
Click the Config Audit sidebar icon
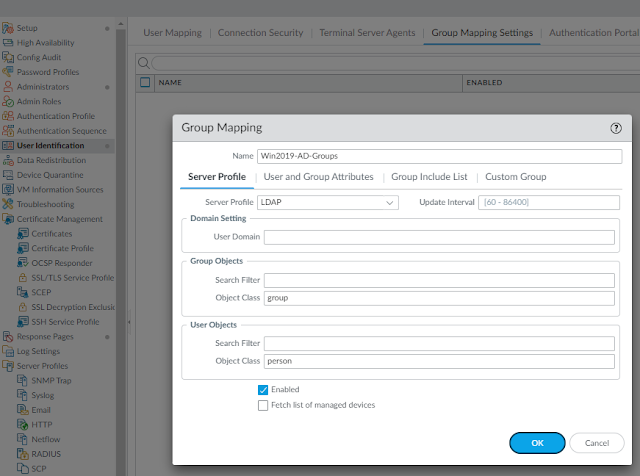tap(8, 57)
